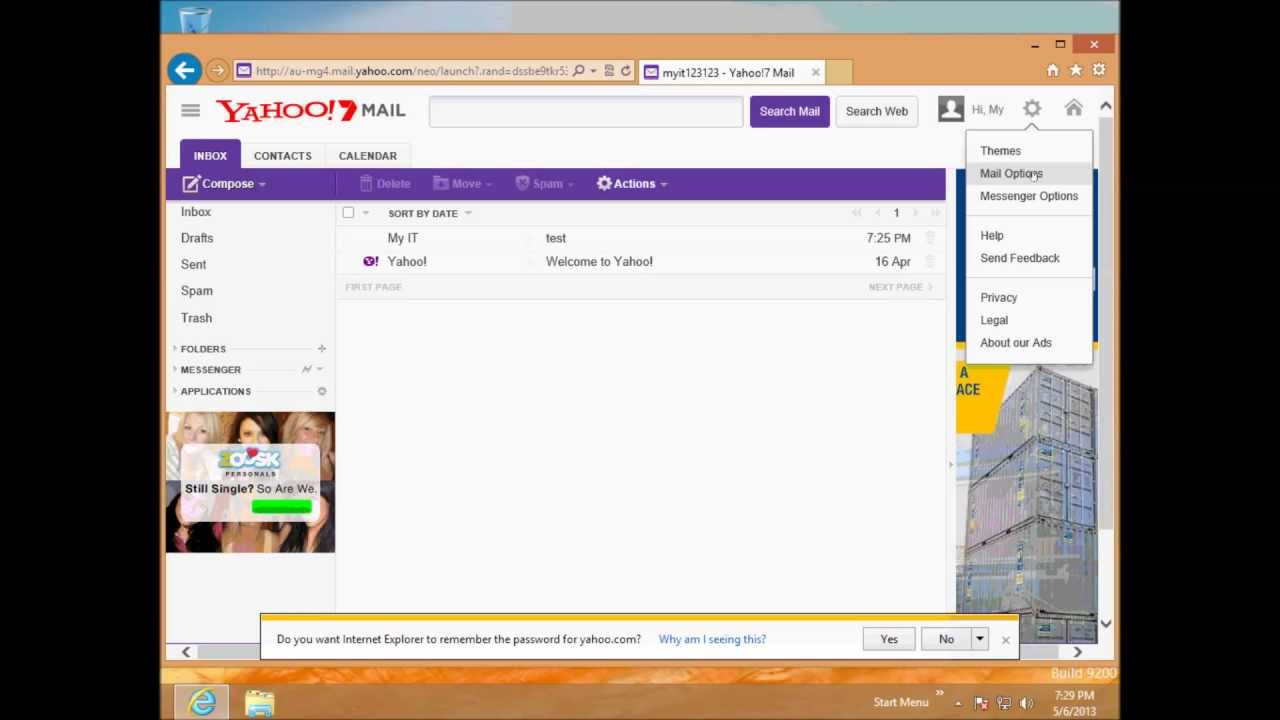Click the mail search input field
Screen dimensions: 1280x720
(x=586, y=111)
